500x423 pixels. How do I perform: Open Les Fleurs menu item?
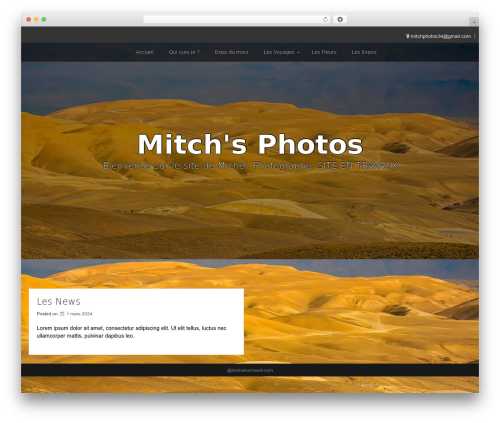pyautogui.click(x=324, y=52)
